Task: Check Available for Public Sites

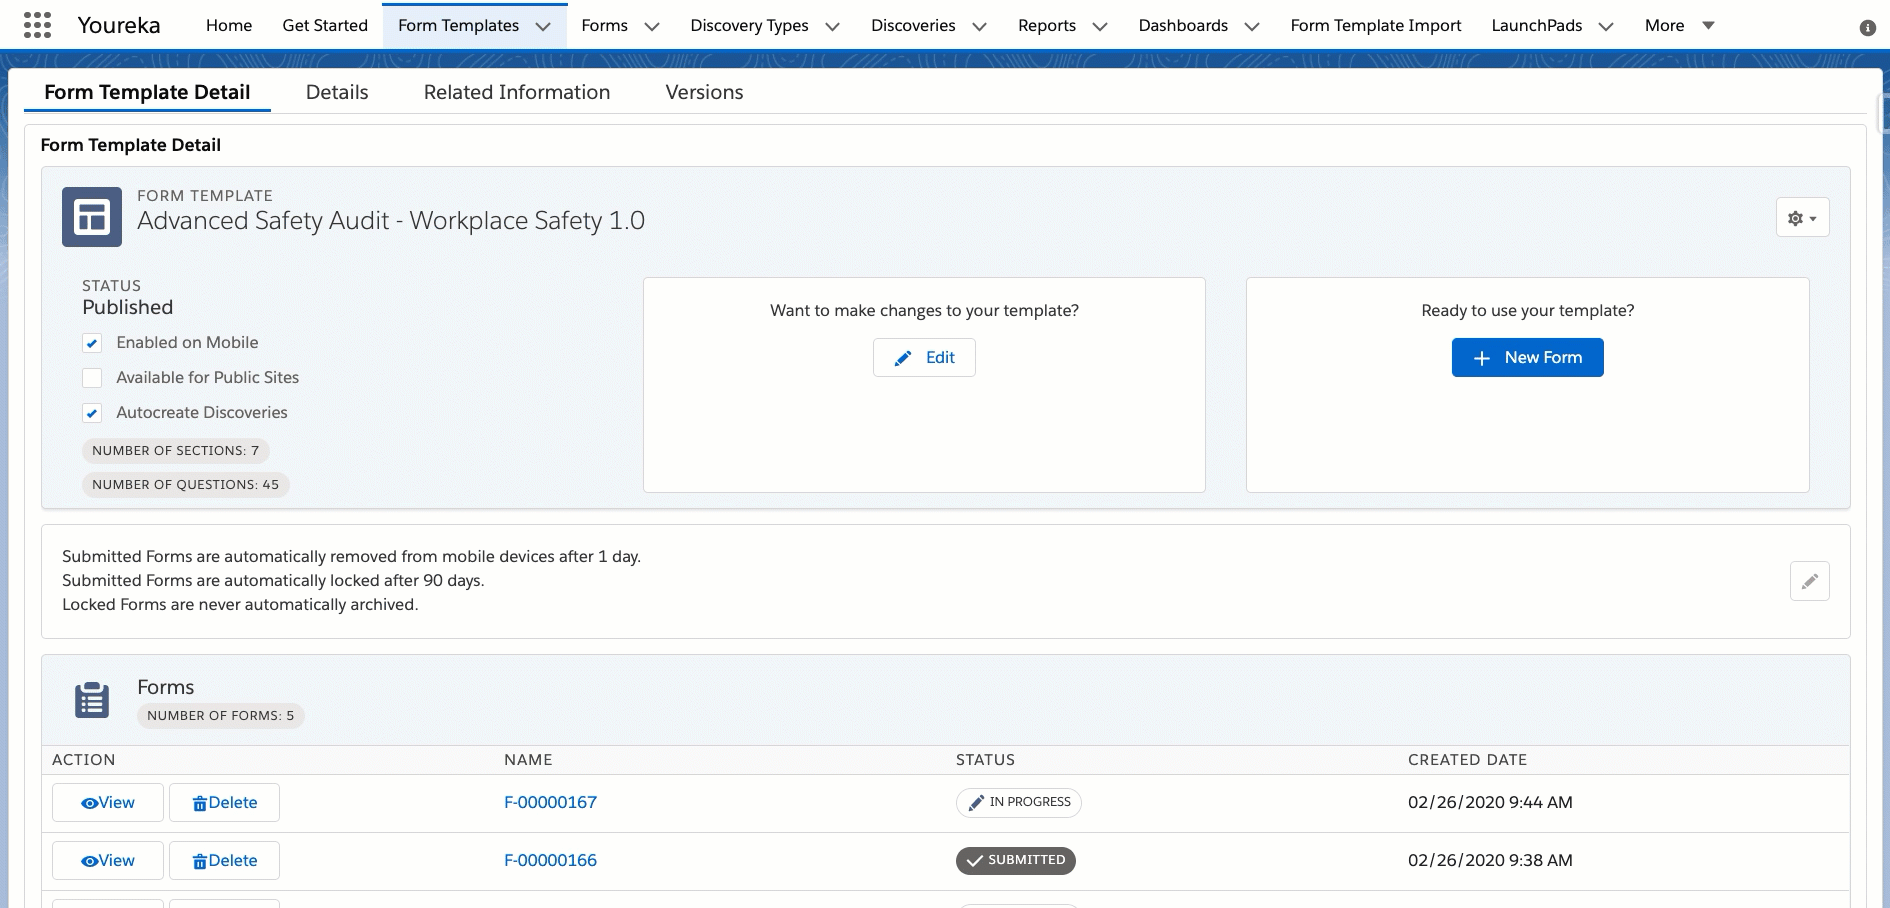Action: click(92, 378)
